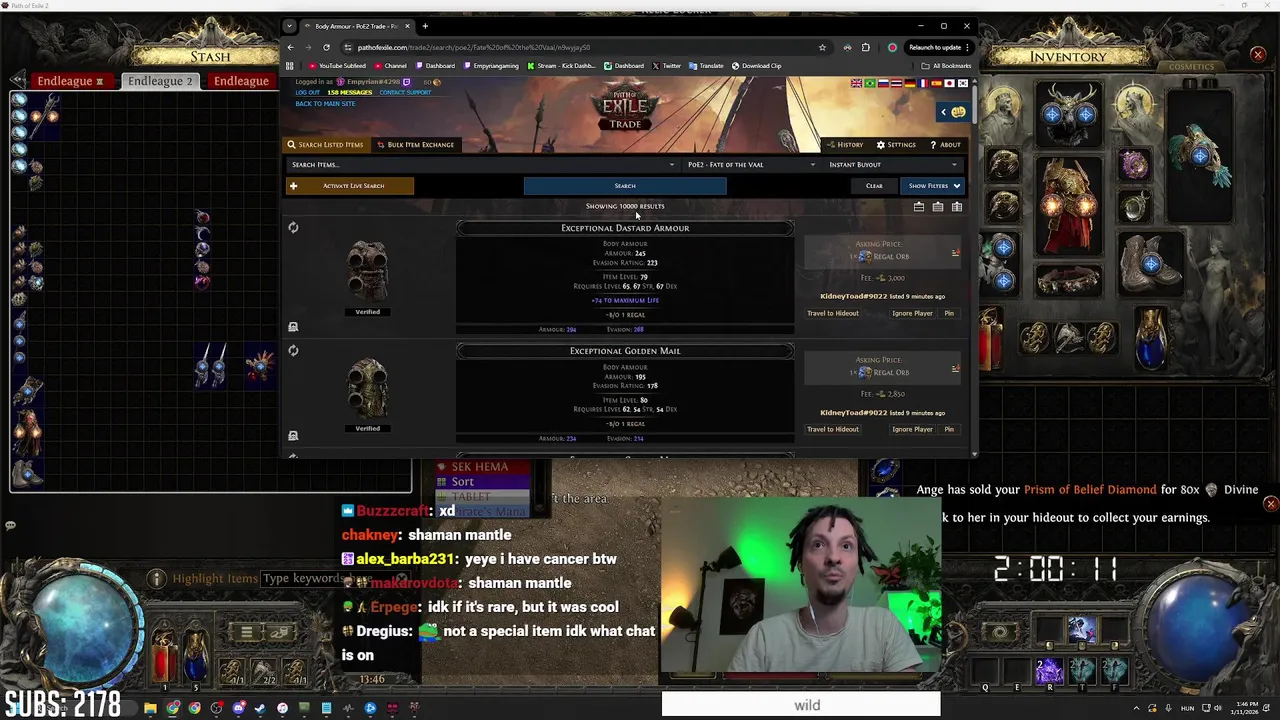
Task: Dismiss the Ange sold notification
Action: (1271, 504)
